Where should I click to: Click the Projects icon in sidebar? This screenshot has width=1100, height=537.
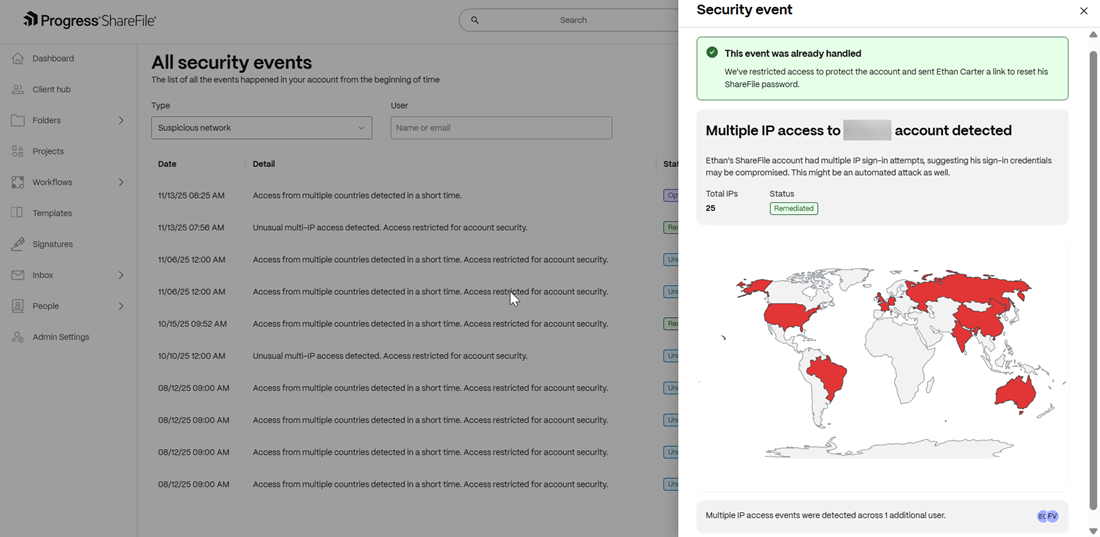(18, 151)
